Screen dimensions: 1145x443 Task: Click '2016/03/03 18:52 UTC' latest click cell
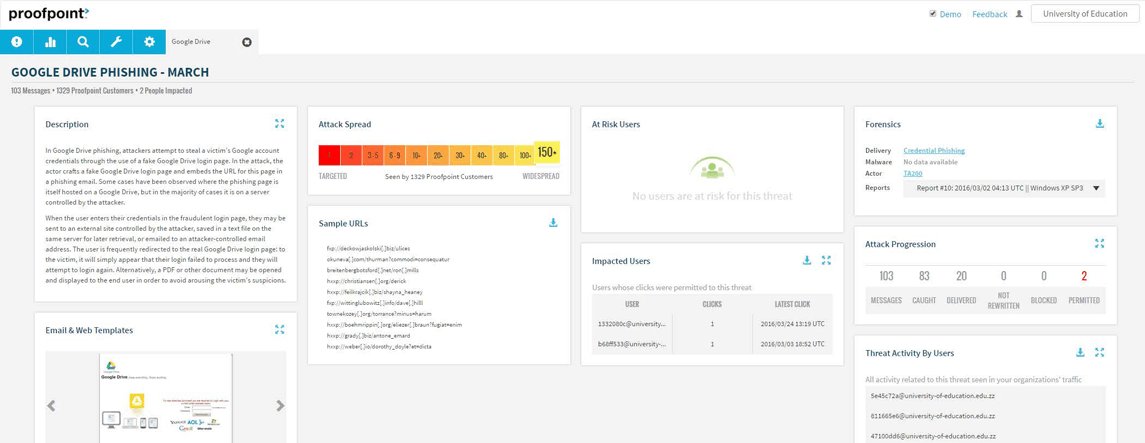(x=792, y=342)
